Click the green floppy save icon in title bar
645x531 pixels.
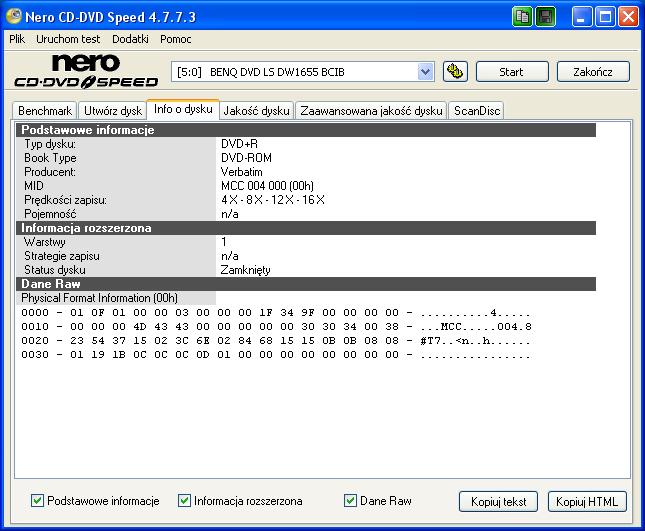[545, 17]
